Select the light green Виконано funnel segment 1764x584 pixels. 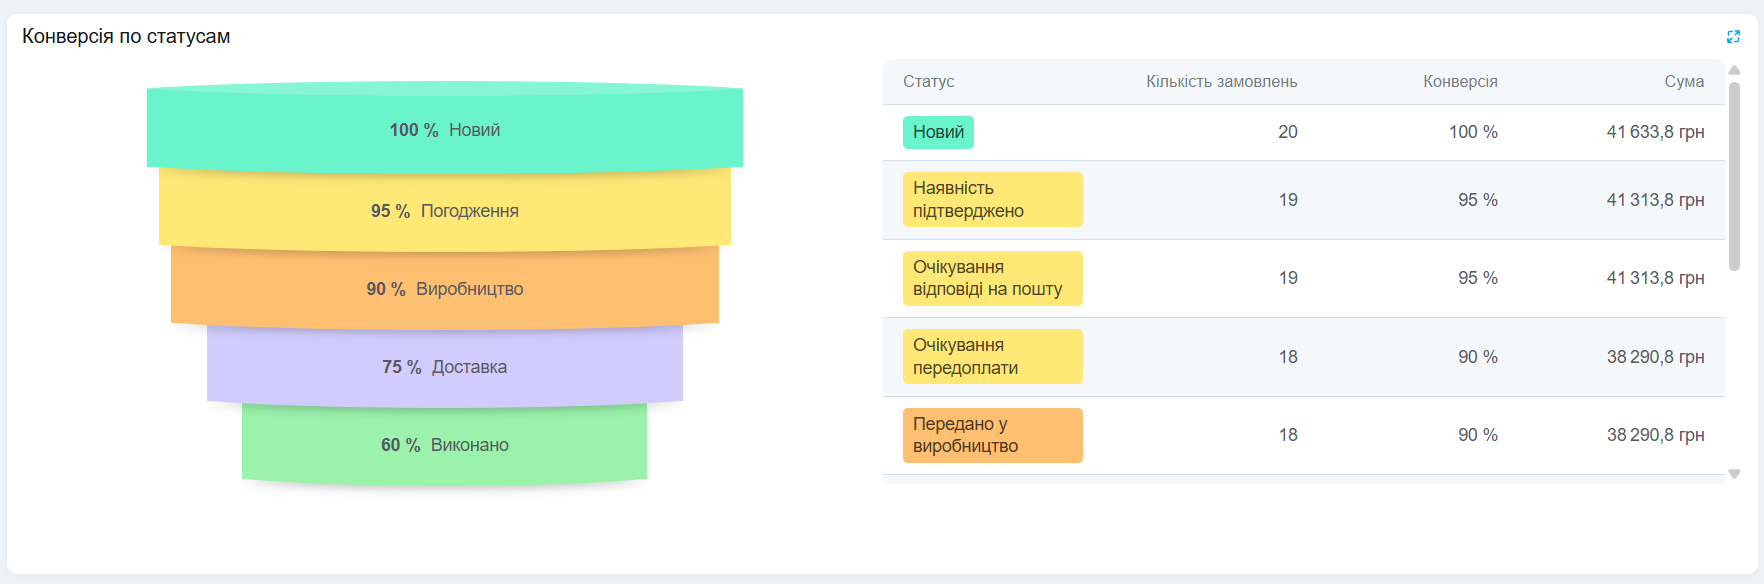tap(444, 445)
